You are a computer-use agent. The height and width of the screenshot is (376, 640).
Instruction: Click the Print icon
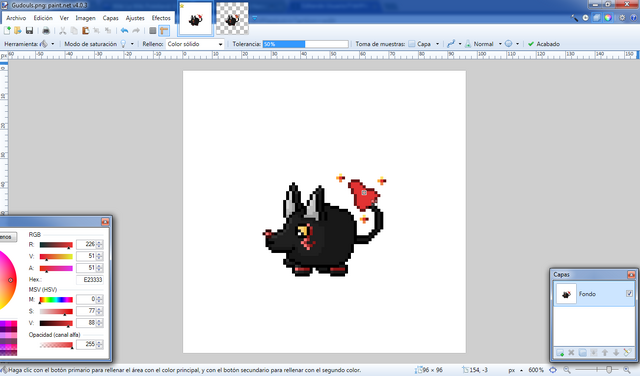click(46, 31)
